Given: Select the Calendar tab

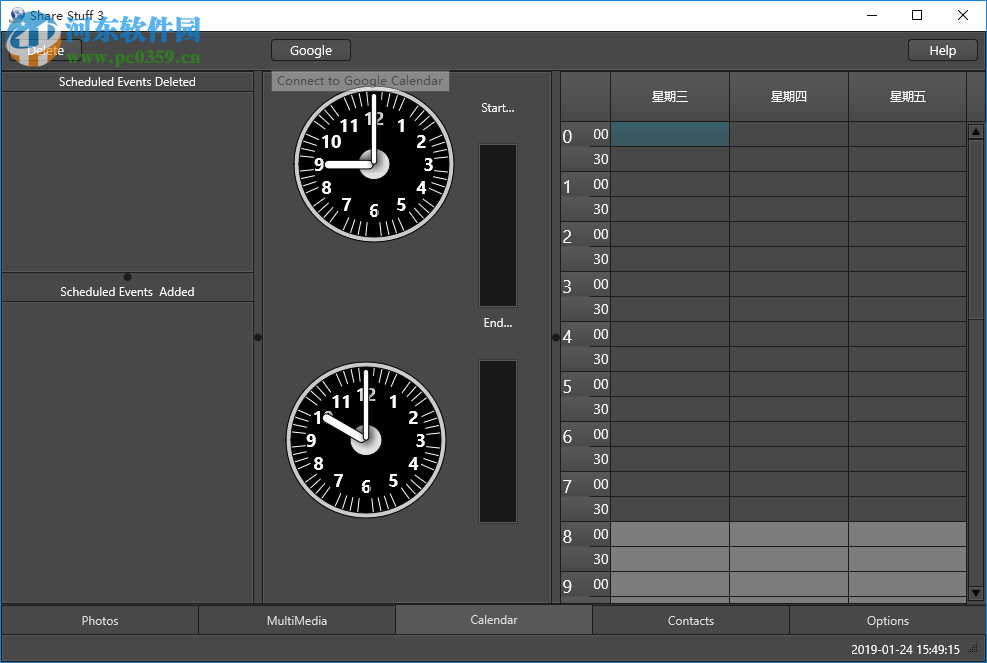Looking at the screenshot, I should click(x=494, y=620).
